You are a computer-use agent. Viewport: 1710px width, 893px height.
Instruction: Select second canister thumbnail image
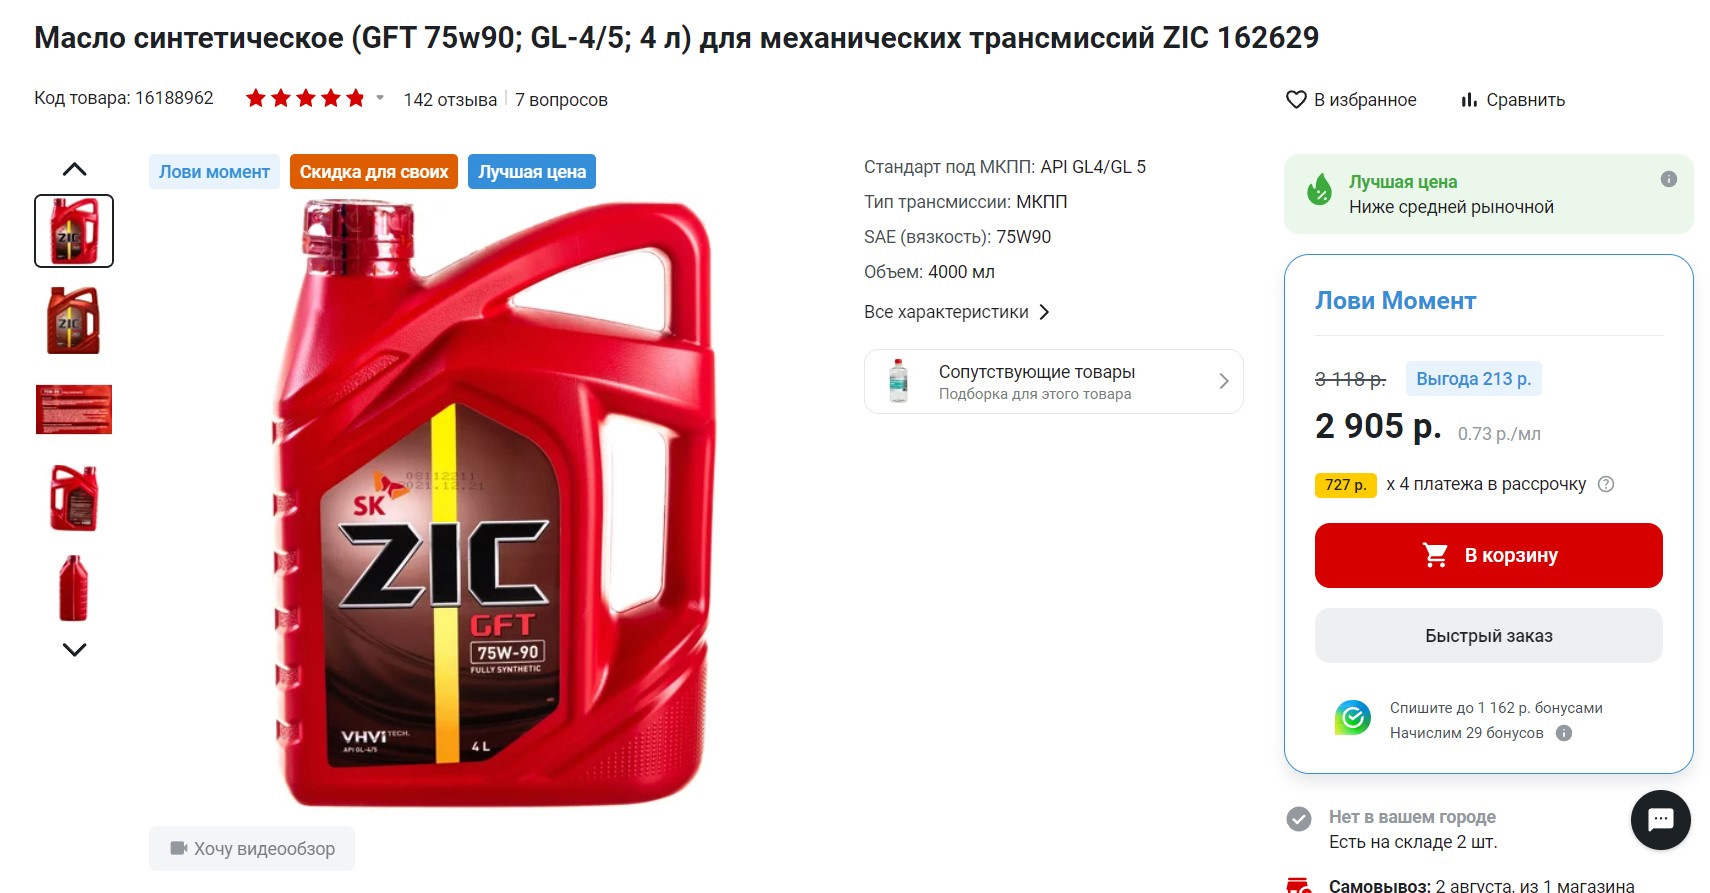(x=74, y=321)
